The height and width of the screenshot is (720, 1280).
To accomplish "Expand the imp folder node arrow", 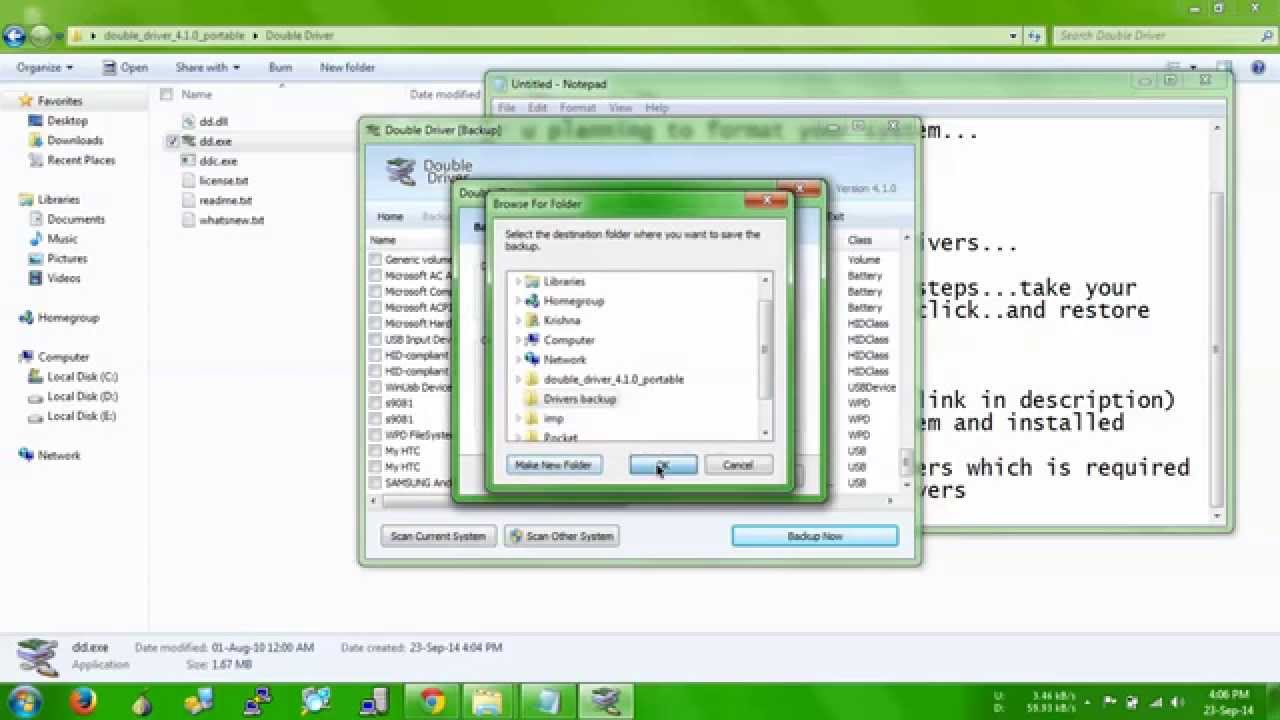I will (518, 418).
